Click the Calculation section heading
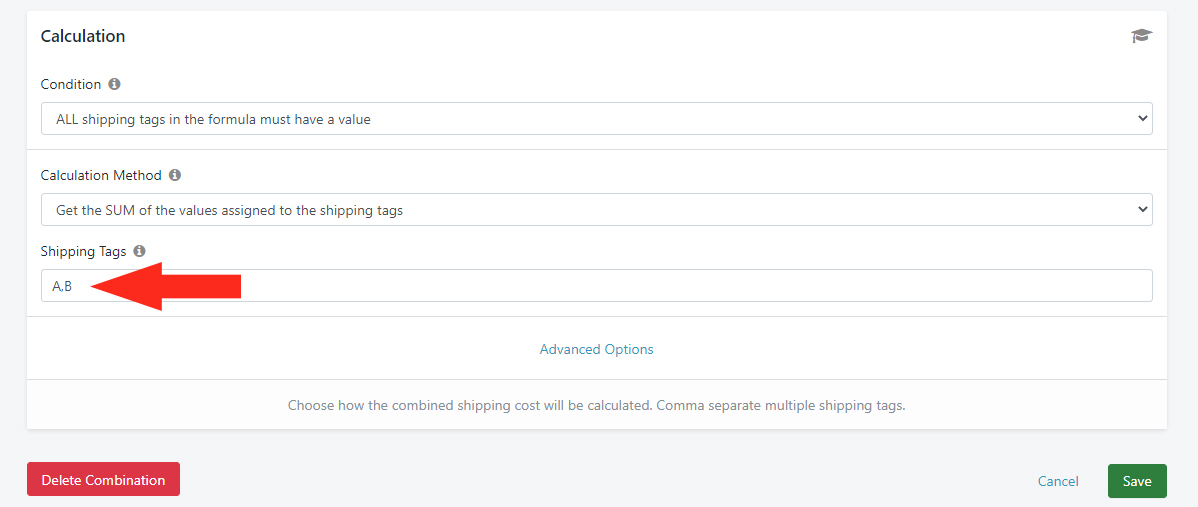 [x=83, y=36]
